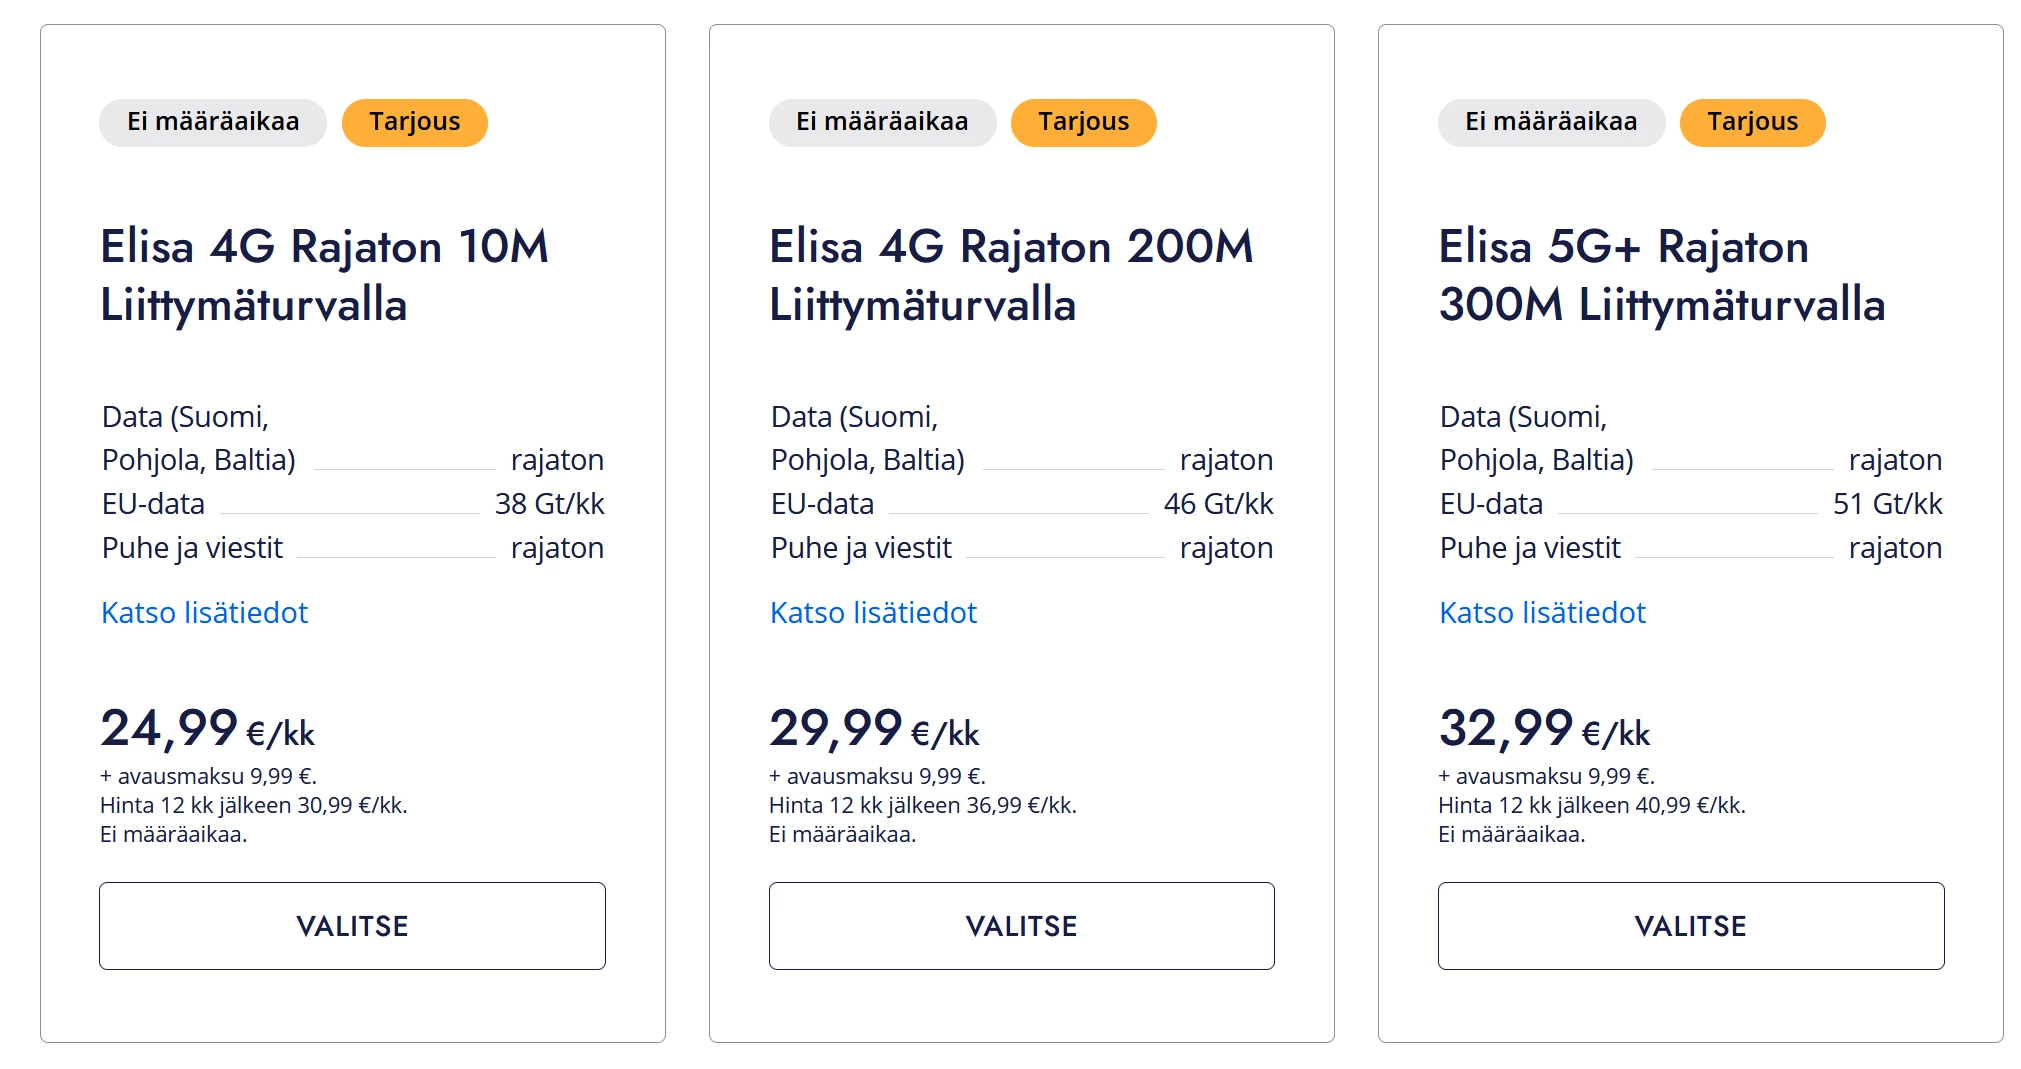This screenshot has height=1069, width=2021.
Task: Click the Elisa 4G Rajaton 10M Liittymäturvalla heading
Action: pyautogui.click(x=324, y=275)
